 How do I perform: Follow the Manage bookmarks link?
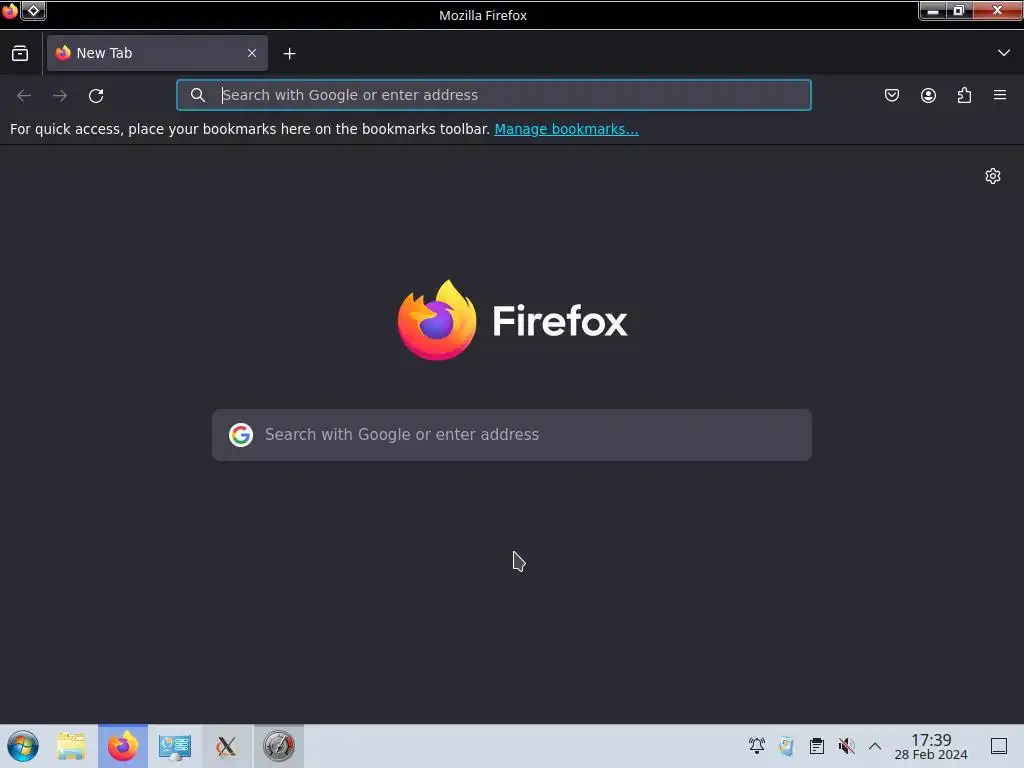[566, 129]
